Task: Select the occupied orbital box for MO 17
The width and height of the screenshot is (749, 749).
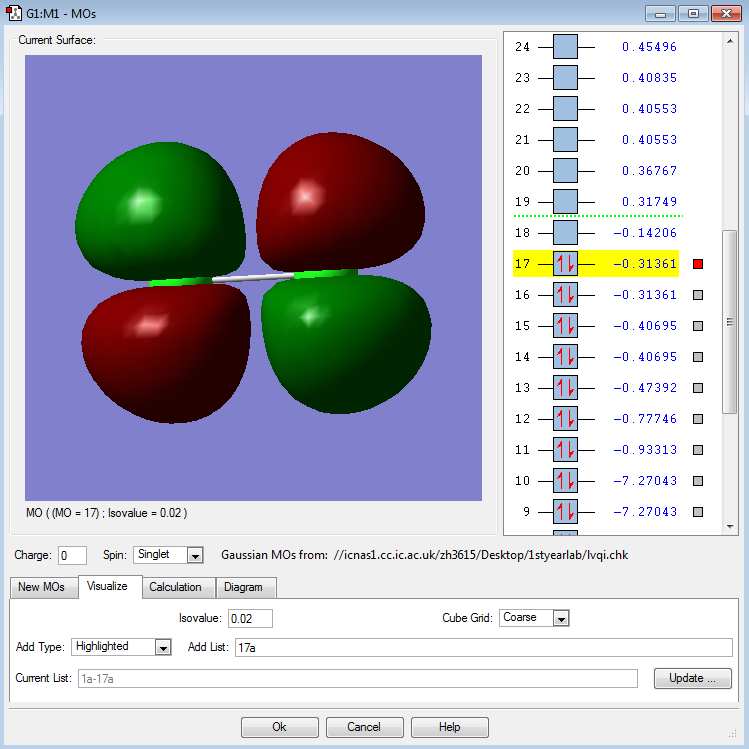Action: (565, 264)
